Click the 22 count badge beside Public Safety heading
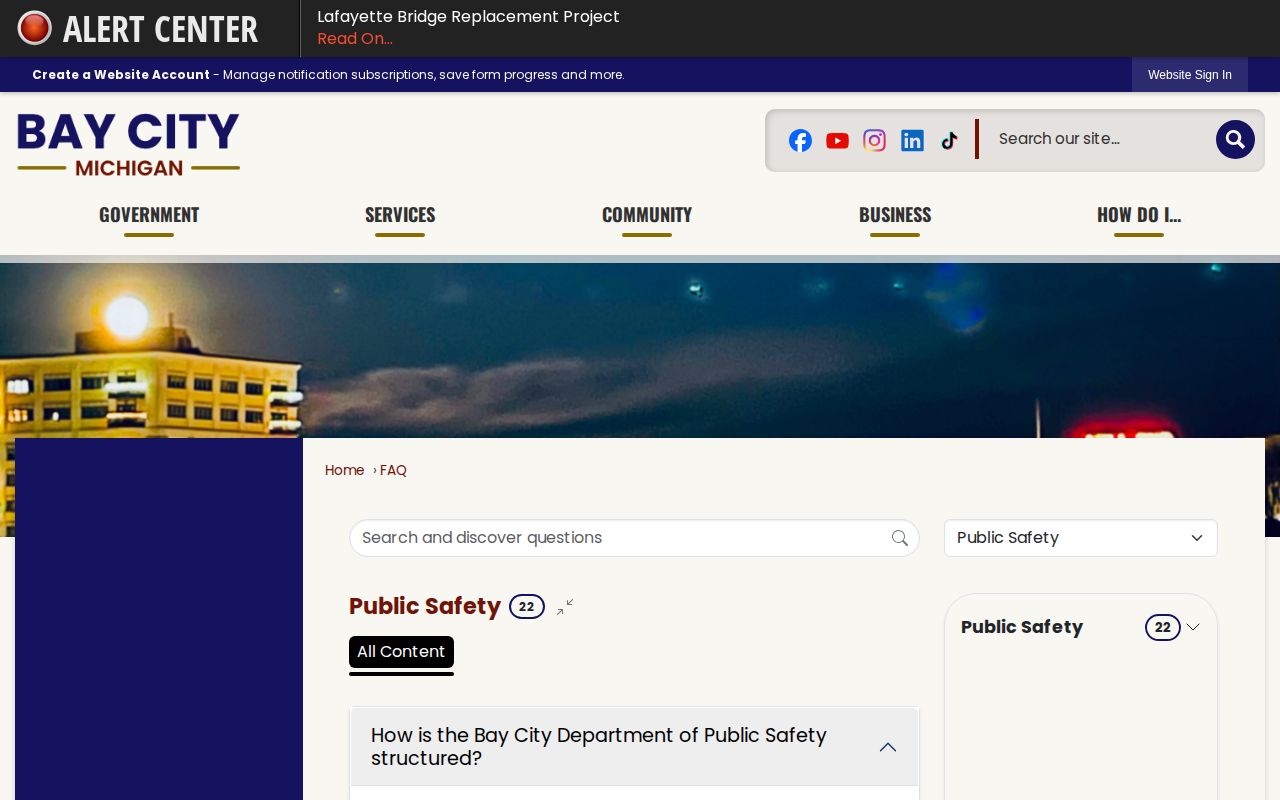The height and width of the screenshot is (800, 1280). click(x=527, y=607)
